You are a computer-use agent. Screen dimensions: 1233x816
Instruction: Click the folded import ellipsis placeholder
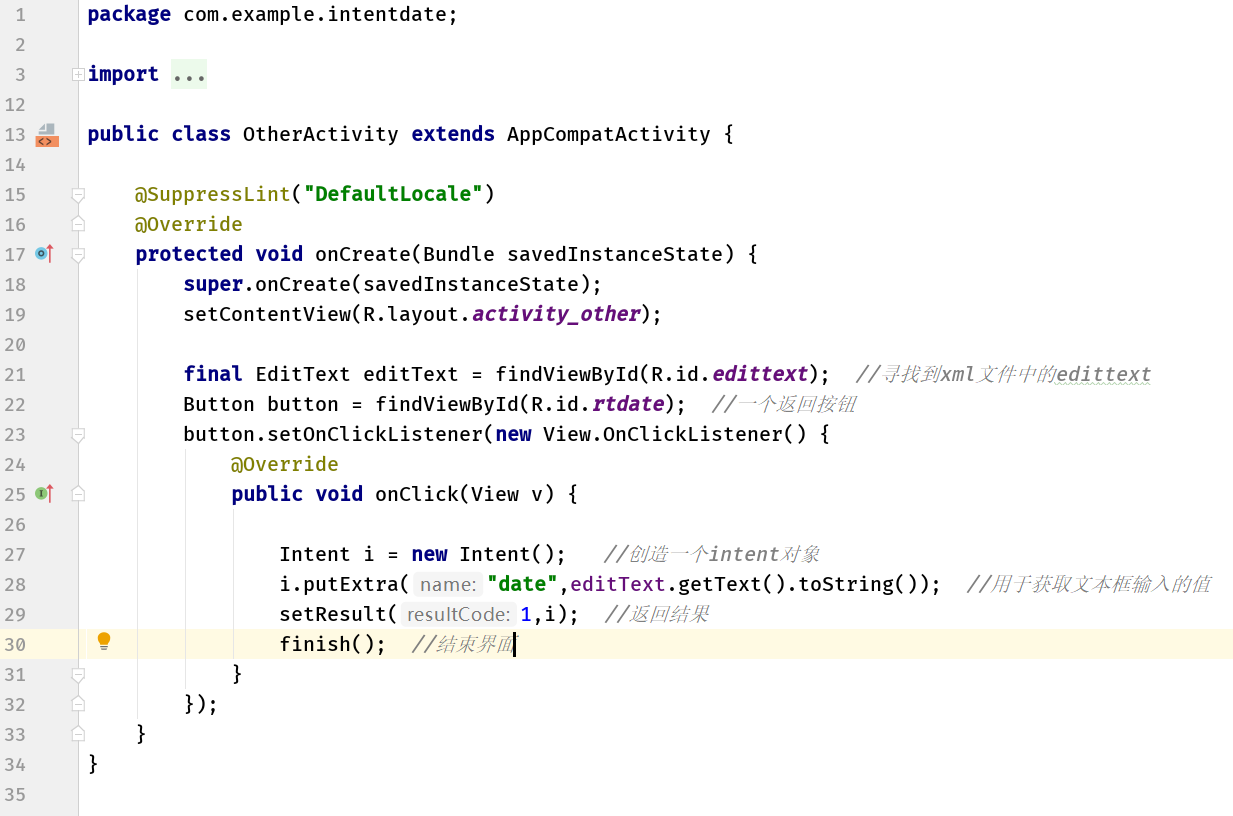point(189,74)
